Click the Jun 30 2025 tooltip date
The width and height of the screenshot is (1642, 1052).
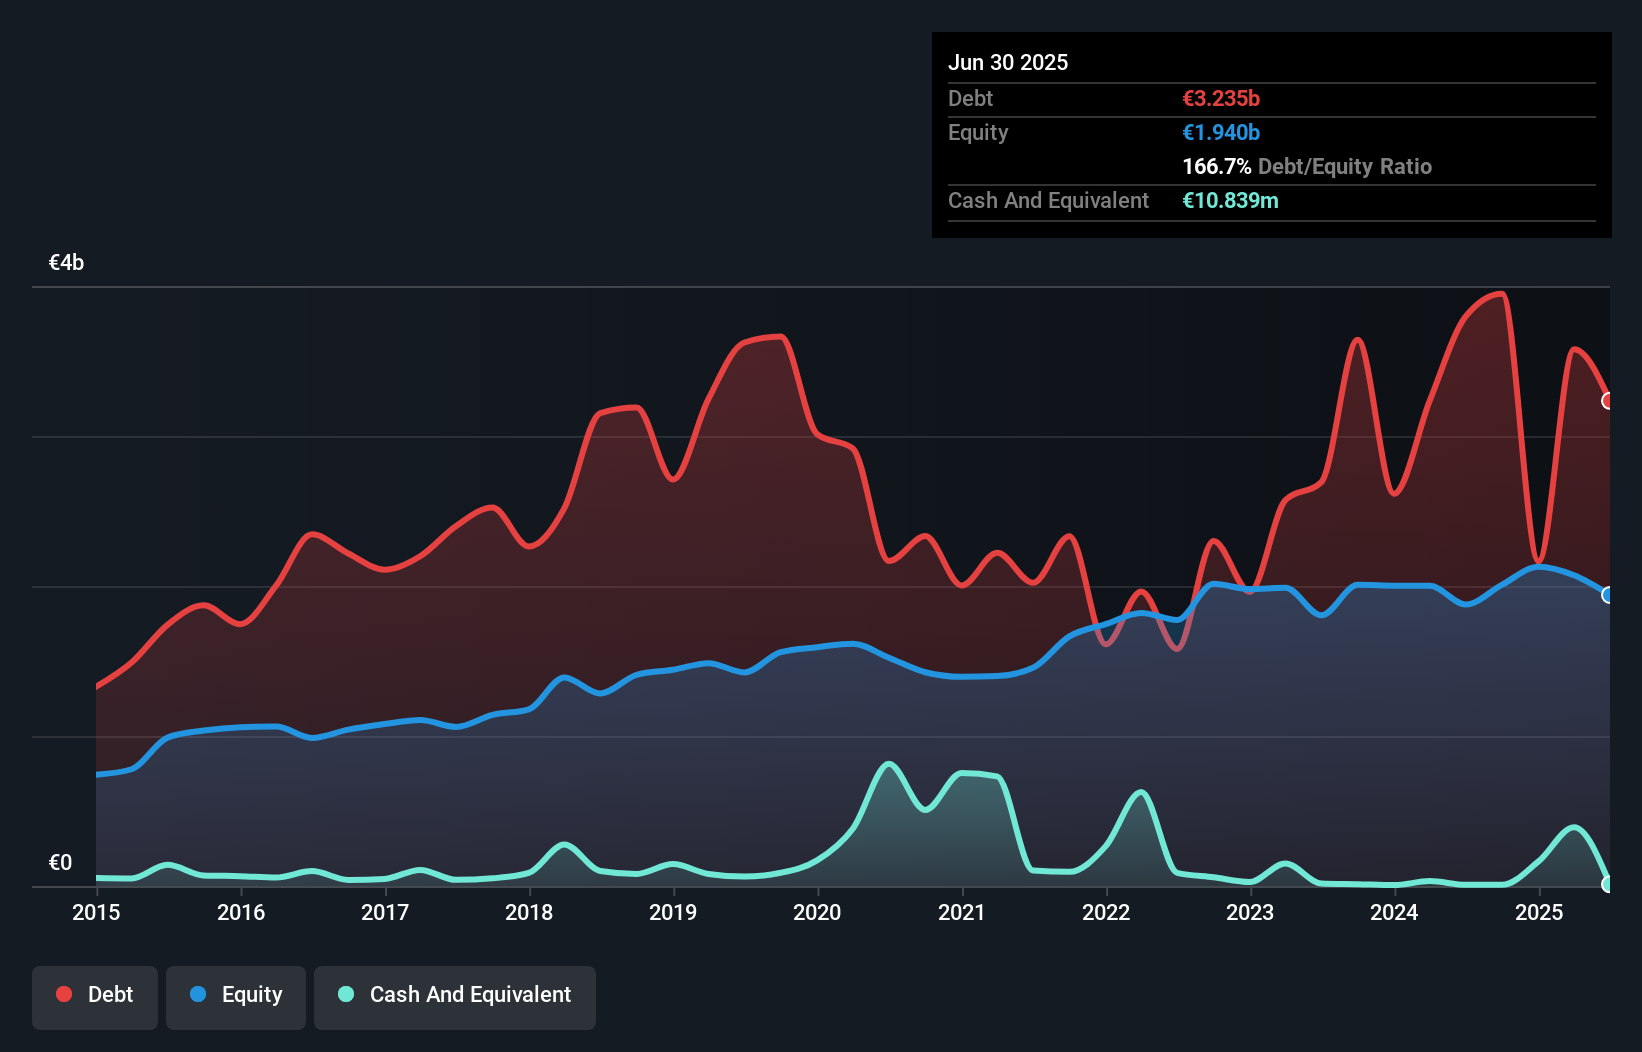(1008, 62)
